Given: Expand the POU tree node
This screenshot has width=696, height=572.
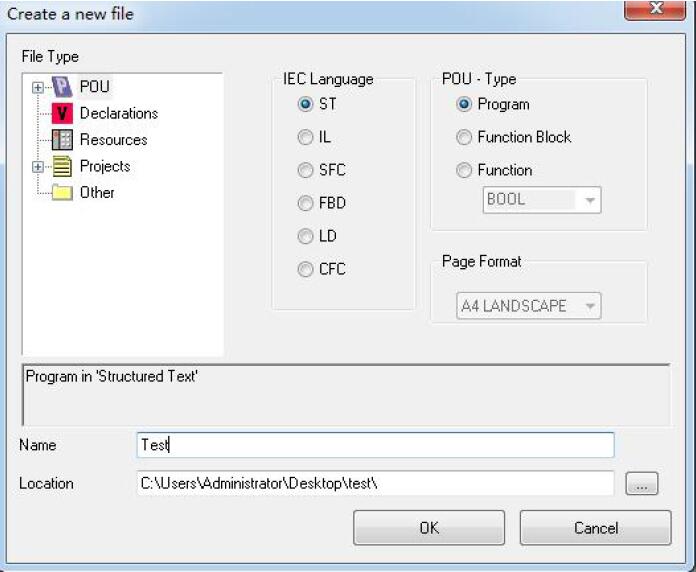Looking at the screenshot, I should (37, 87).
